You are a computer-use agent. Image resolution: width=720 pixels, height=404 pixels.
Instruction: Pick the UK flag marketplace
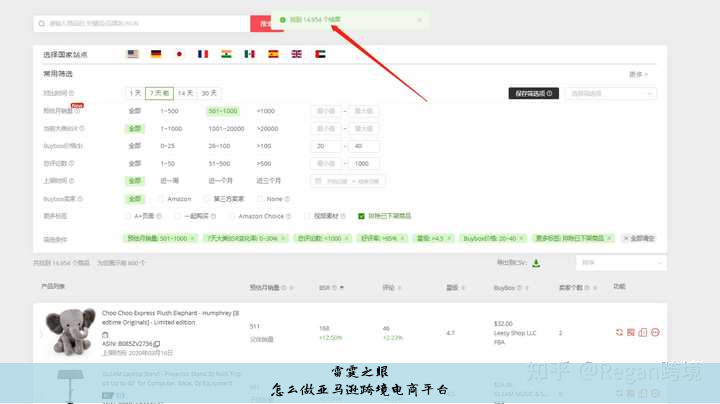[296, 54]
